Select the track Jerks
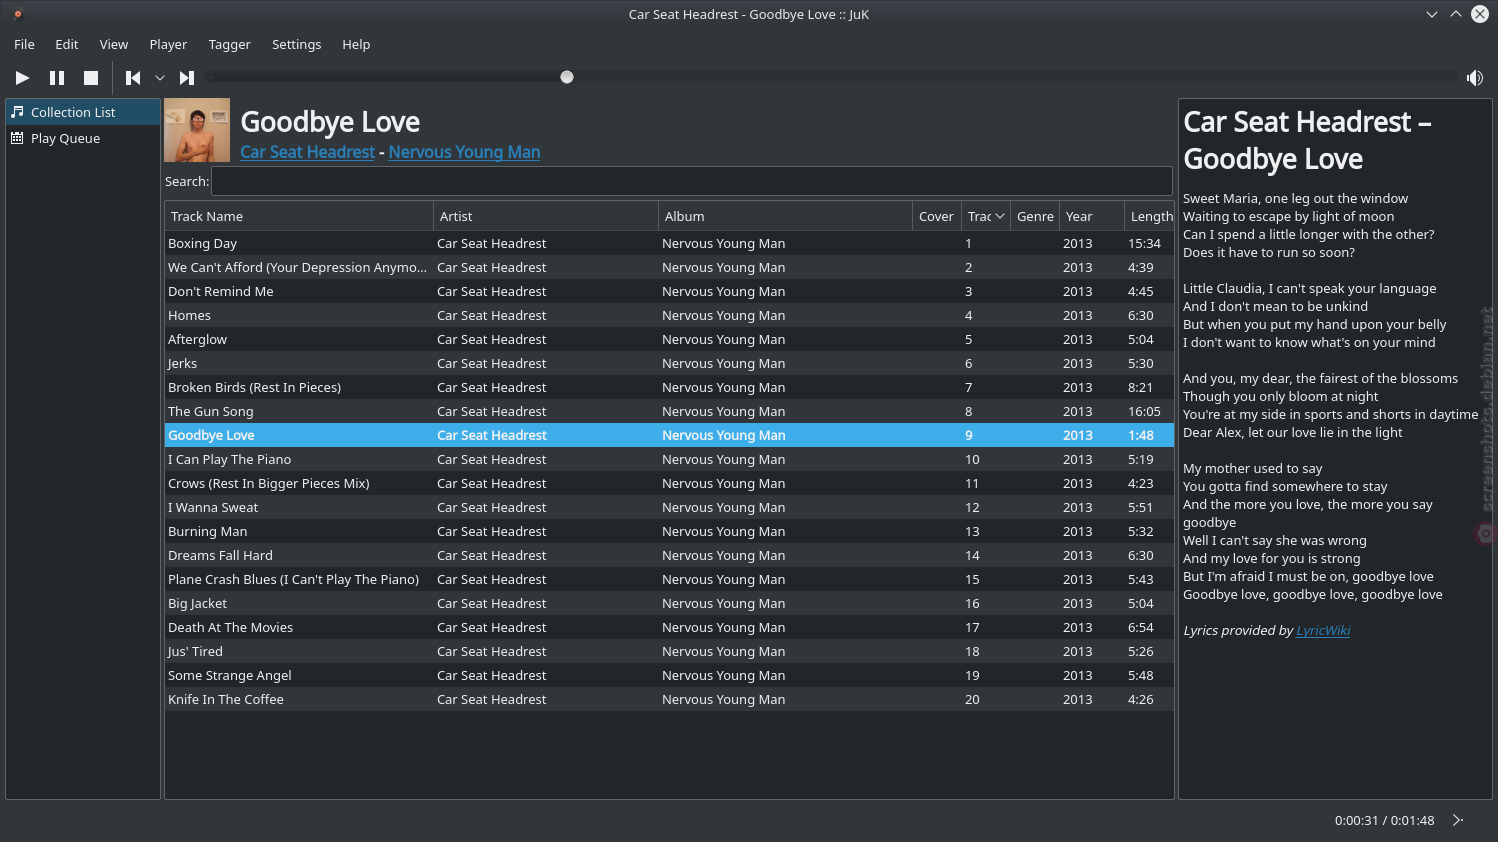Screen dimensions: 1498x842 coord(669,363)
